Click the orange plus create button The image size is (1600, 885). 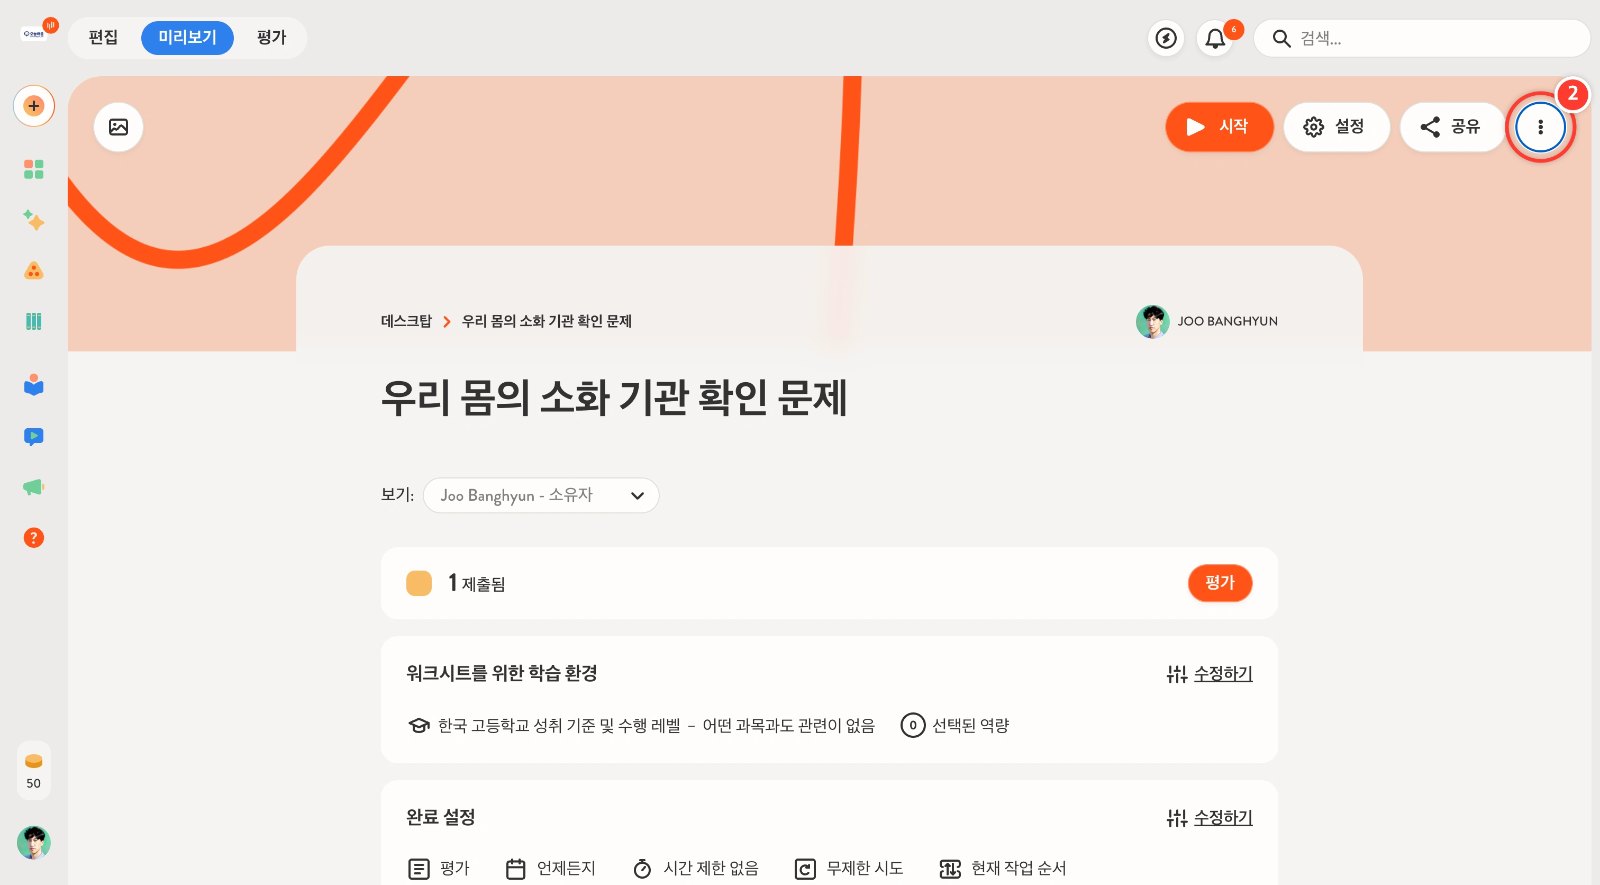(x=34, y=106)
